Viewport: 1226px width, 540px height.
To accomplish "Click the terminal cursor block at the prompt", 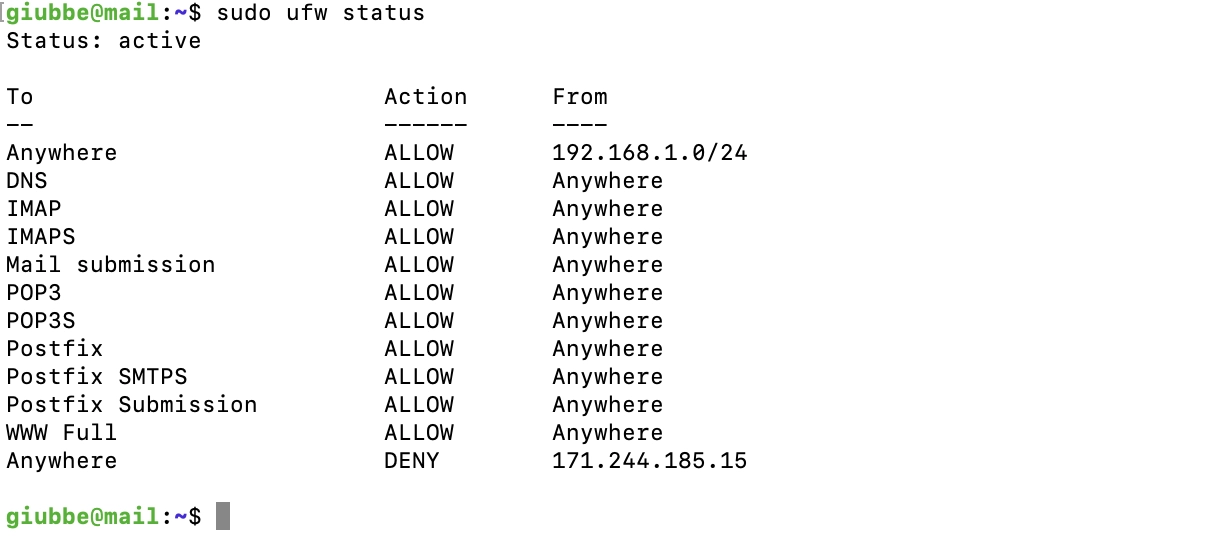I will 223,517.
